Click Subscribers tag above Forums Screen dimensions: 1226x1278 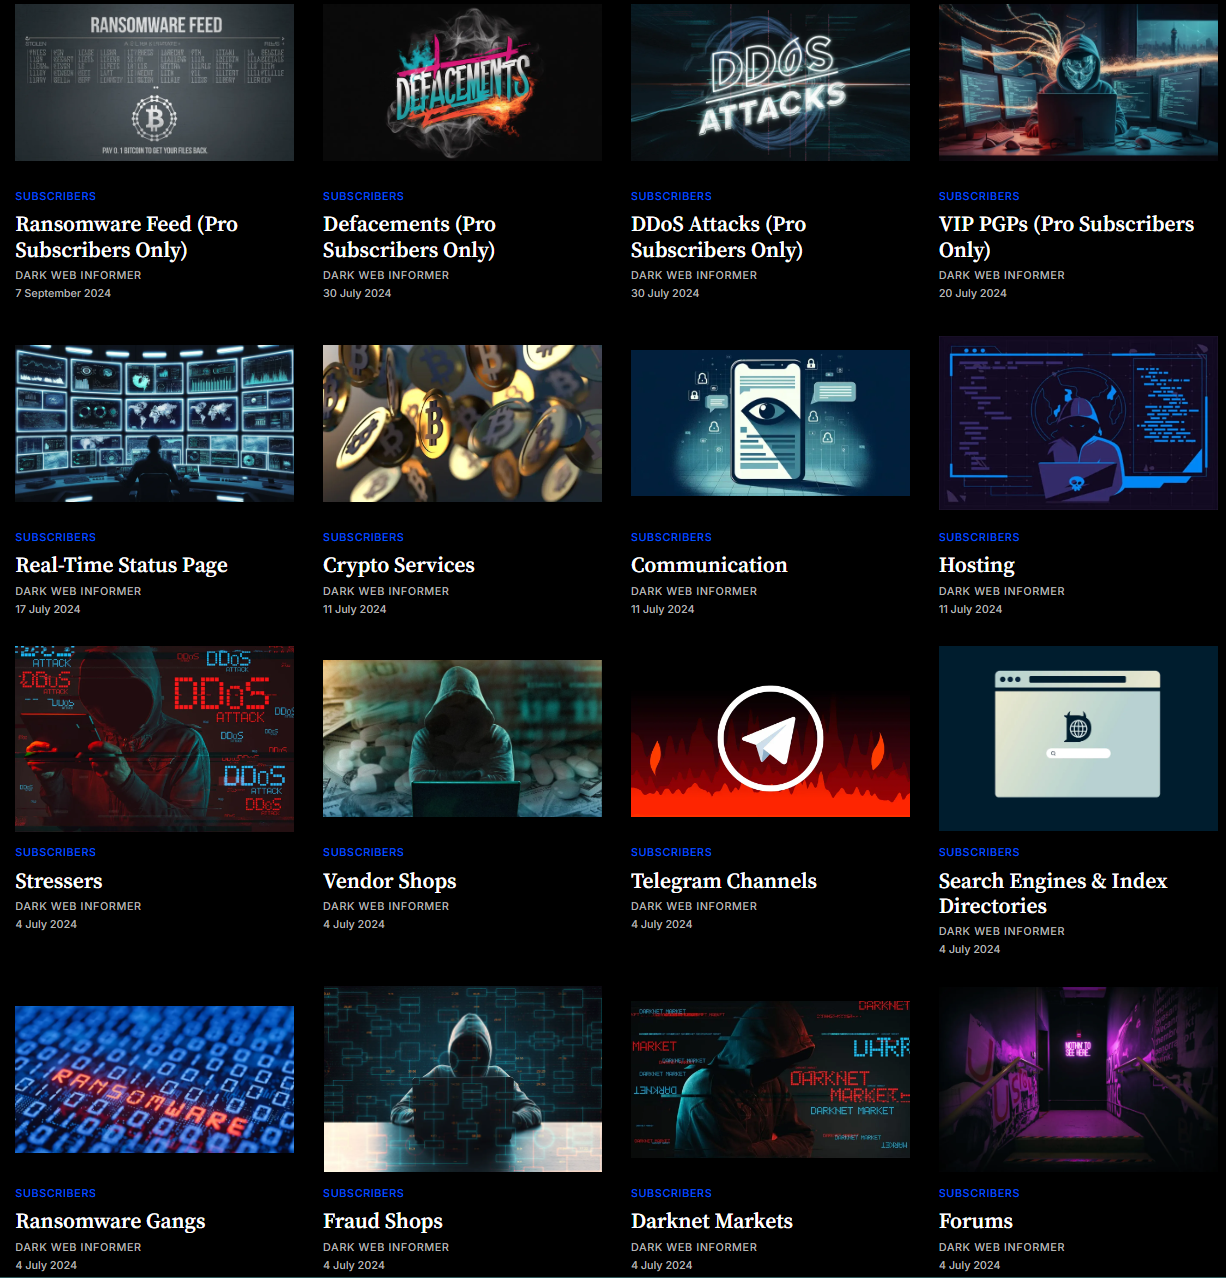point(978,1193)
